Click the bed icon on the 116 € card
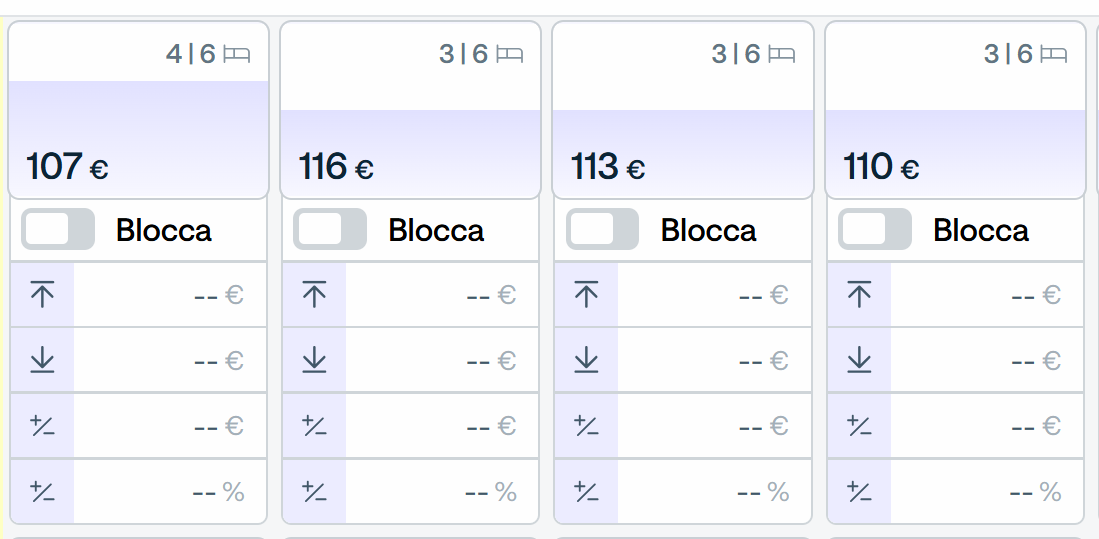1099x539 pixels. 509,54
